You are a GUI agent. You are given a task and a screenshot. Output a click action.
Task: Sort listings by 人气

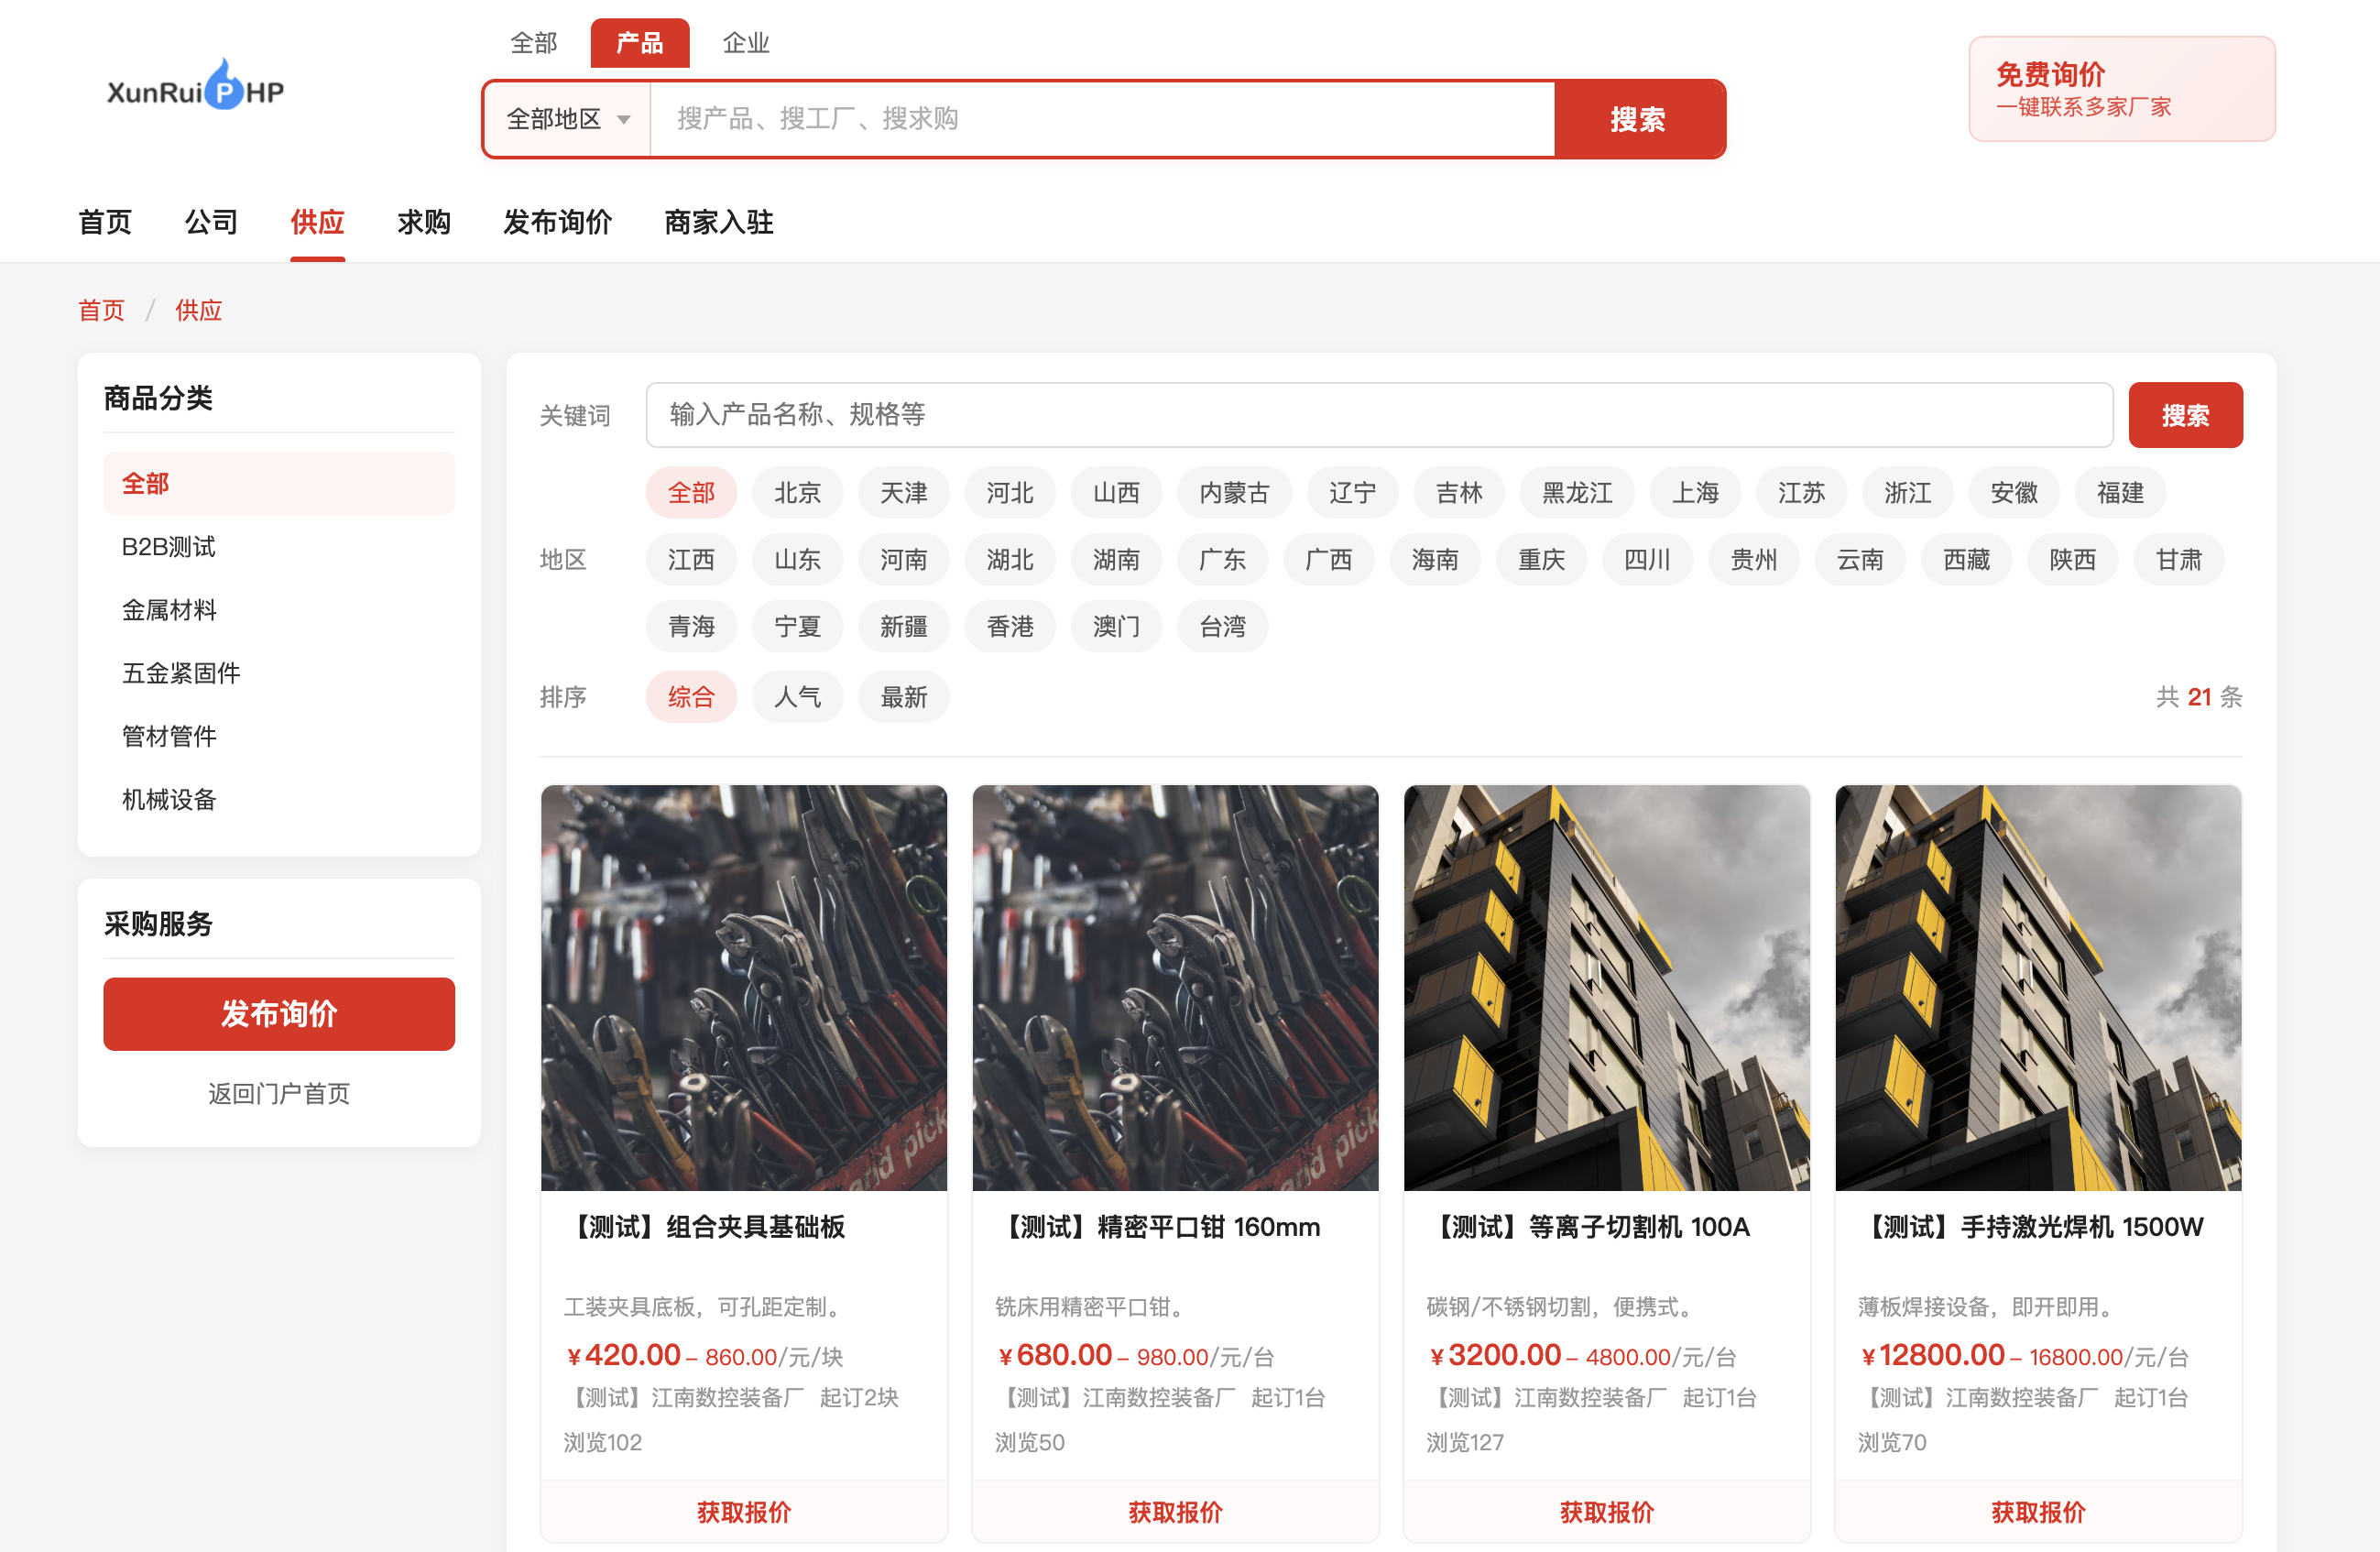click(797, 696)
